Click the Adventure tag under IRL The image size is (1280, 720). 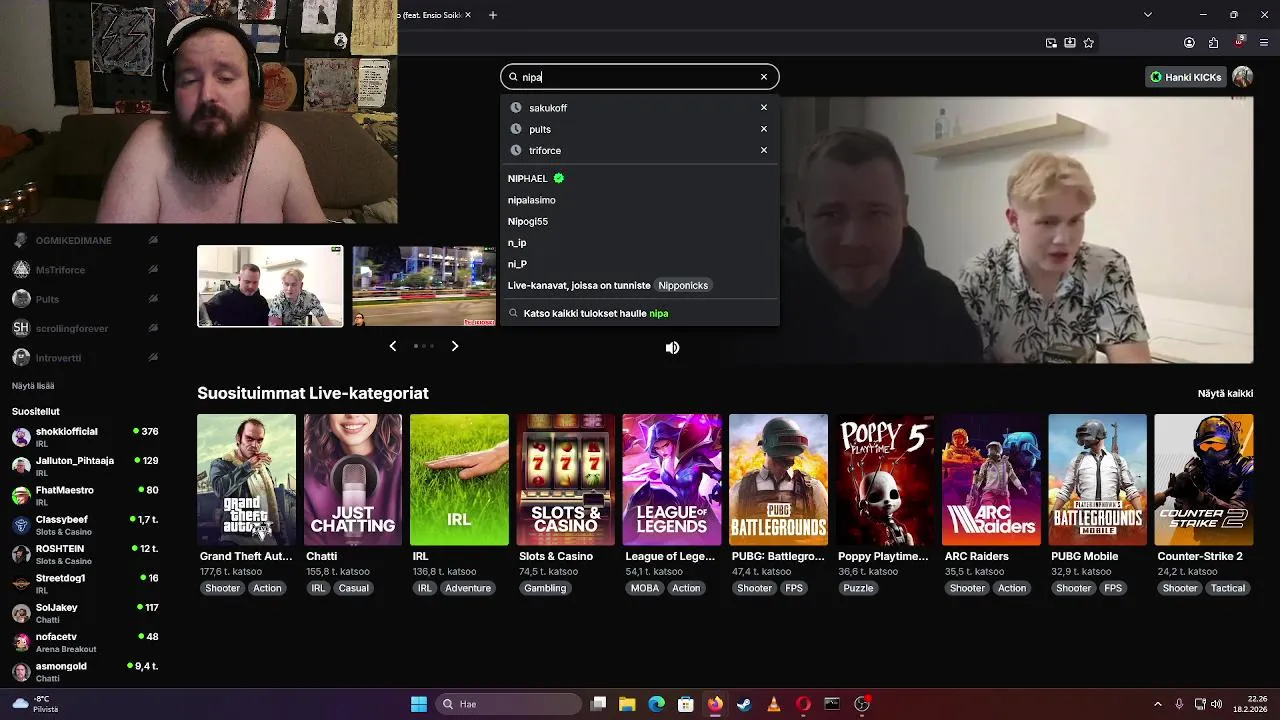coord(468,588)
